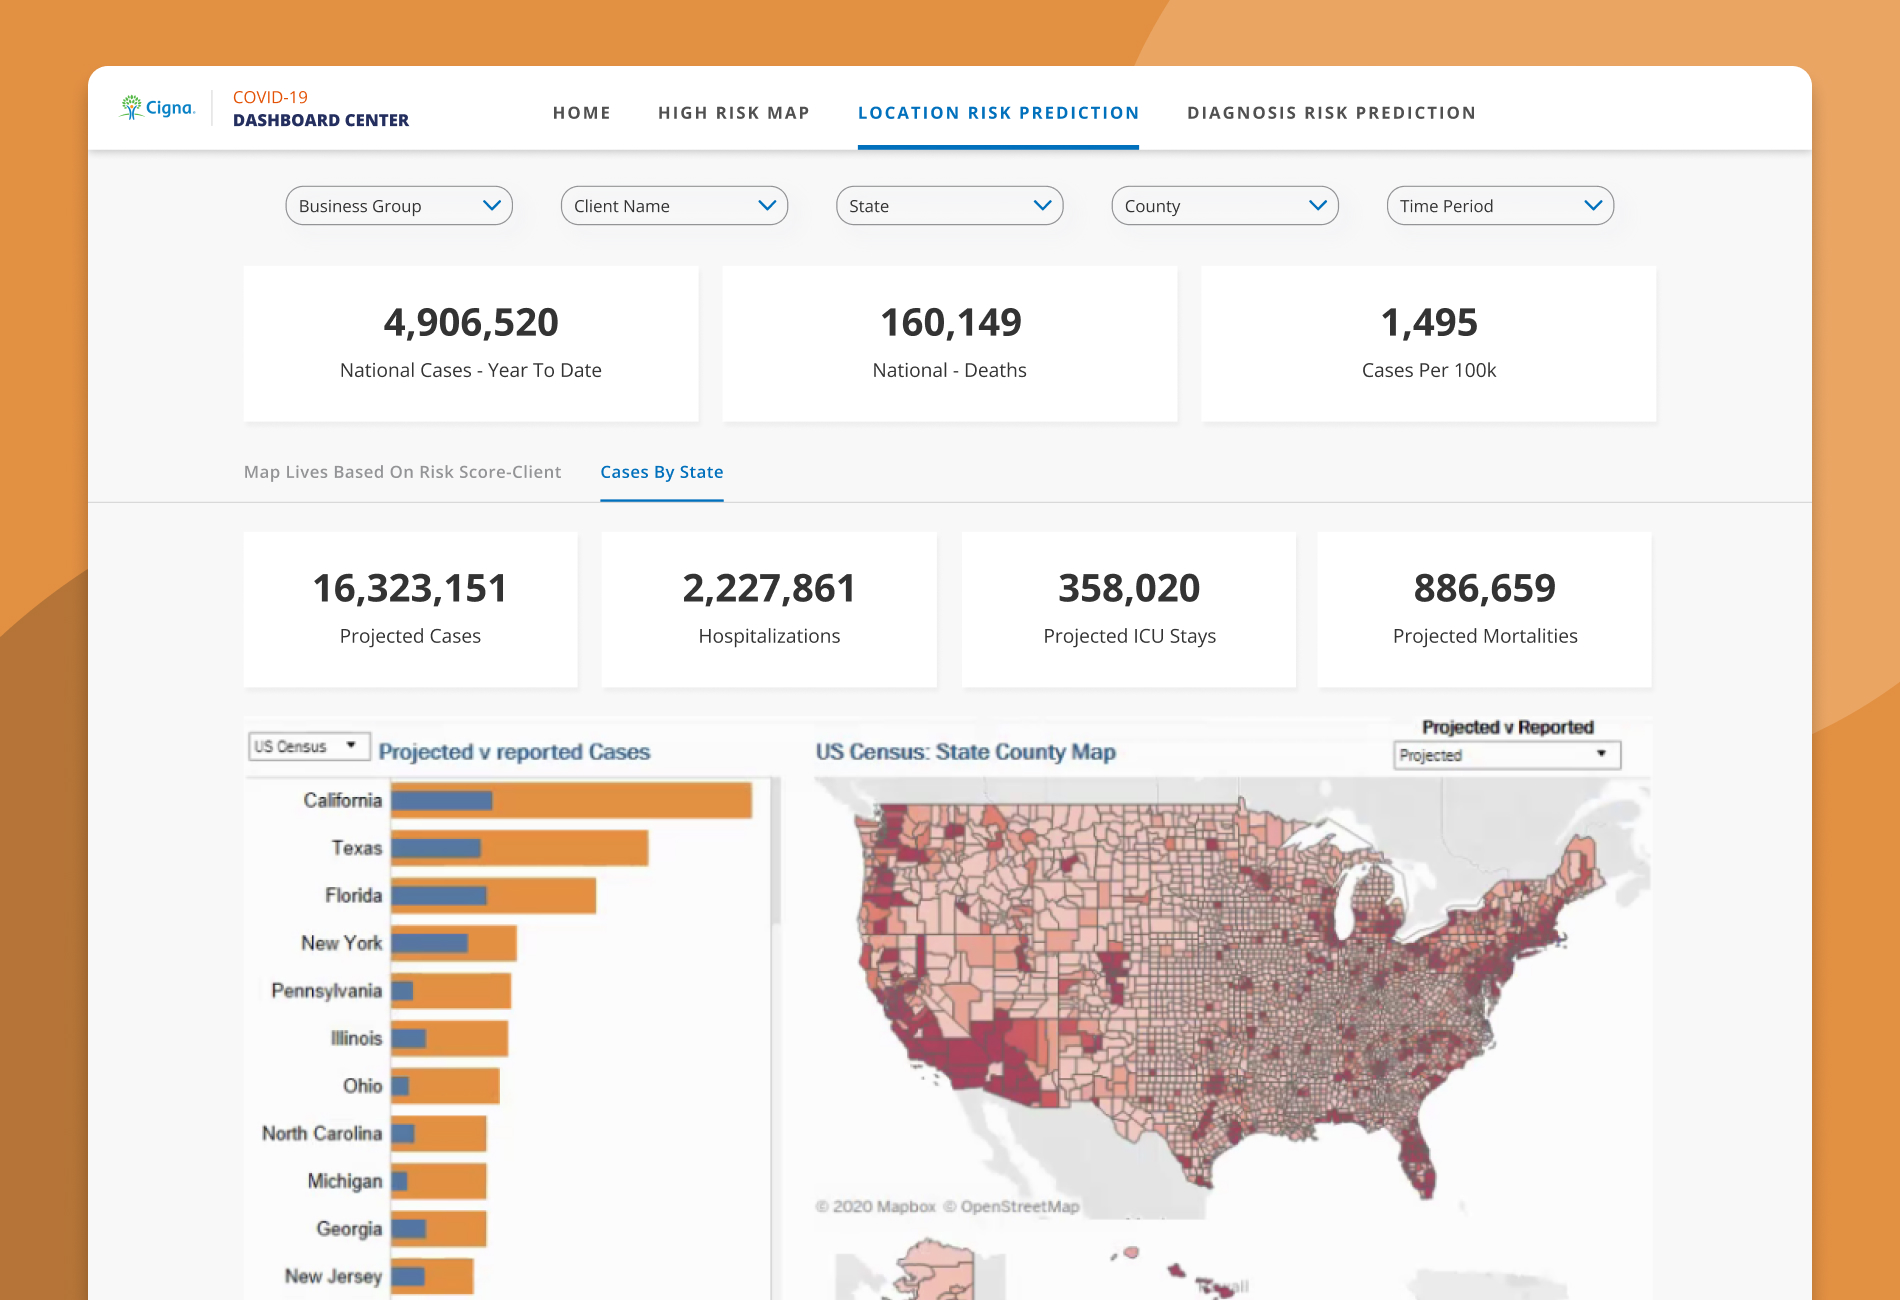The height and width of the screenshot is (1300, 1900).
Task: Expand the County filter dropdown
Action: pos(1225,205)
